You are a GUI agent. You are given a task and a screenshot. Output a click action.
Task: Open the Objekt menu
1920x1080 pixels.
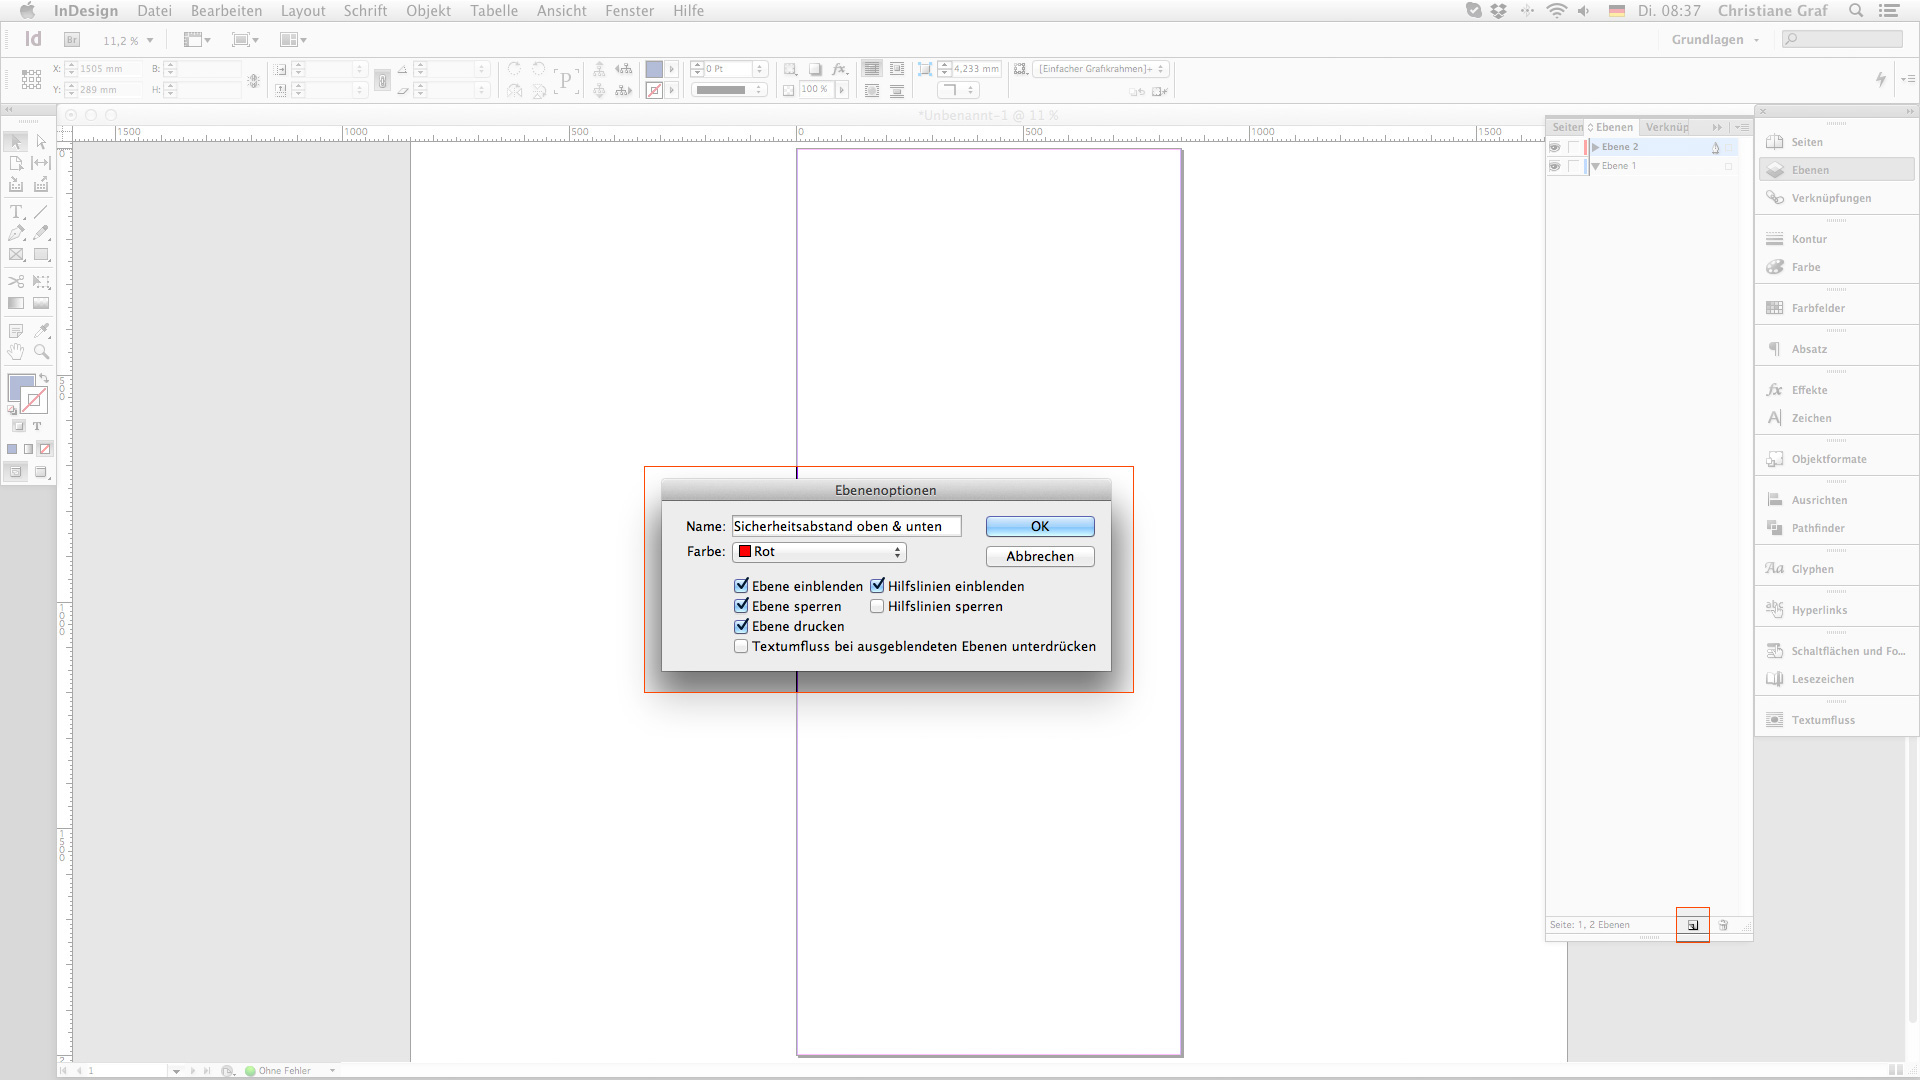coord(428,11)
